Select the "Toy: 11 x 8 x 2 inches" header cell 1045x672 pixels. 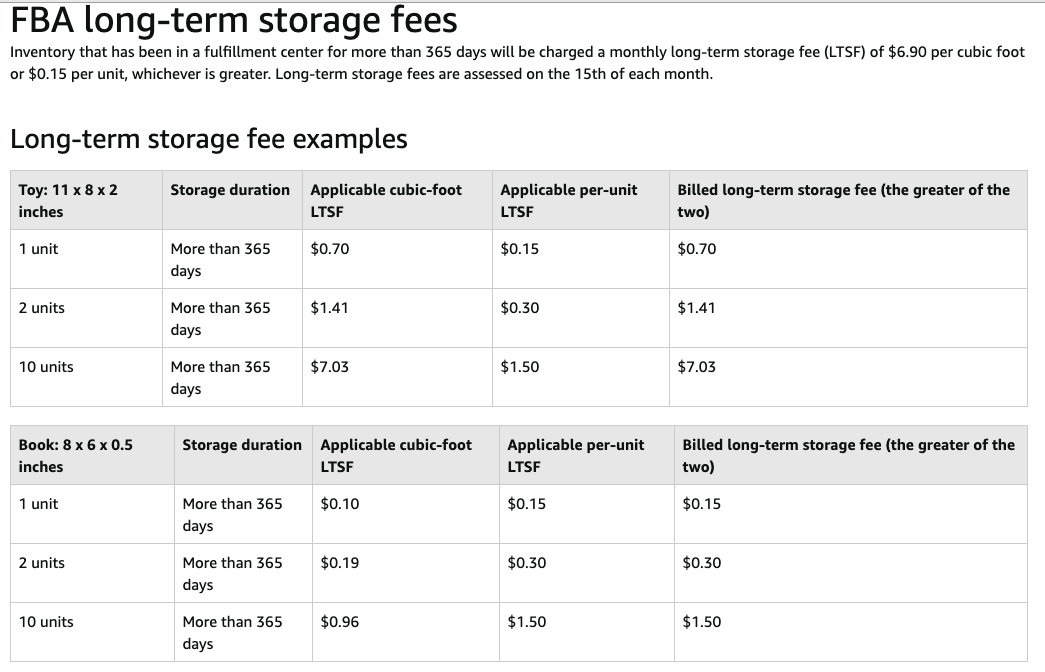(68, 200)
